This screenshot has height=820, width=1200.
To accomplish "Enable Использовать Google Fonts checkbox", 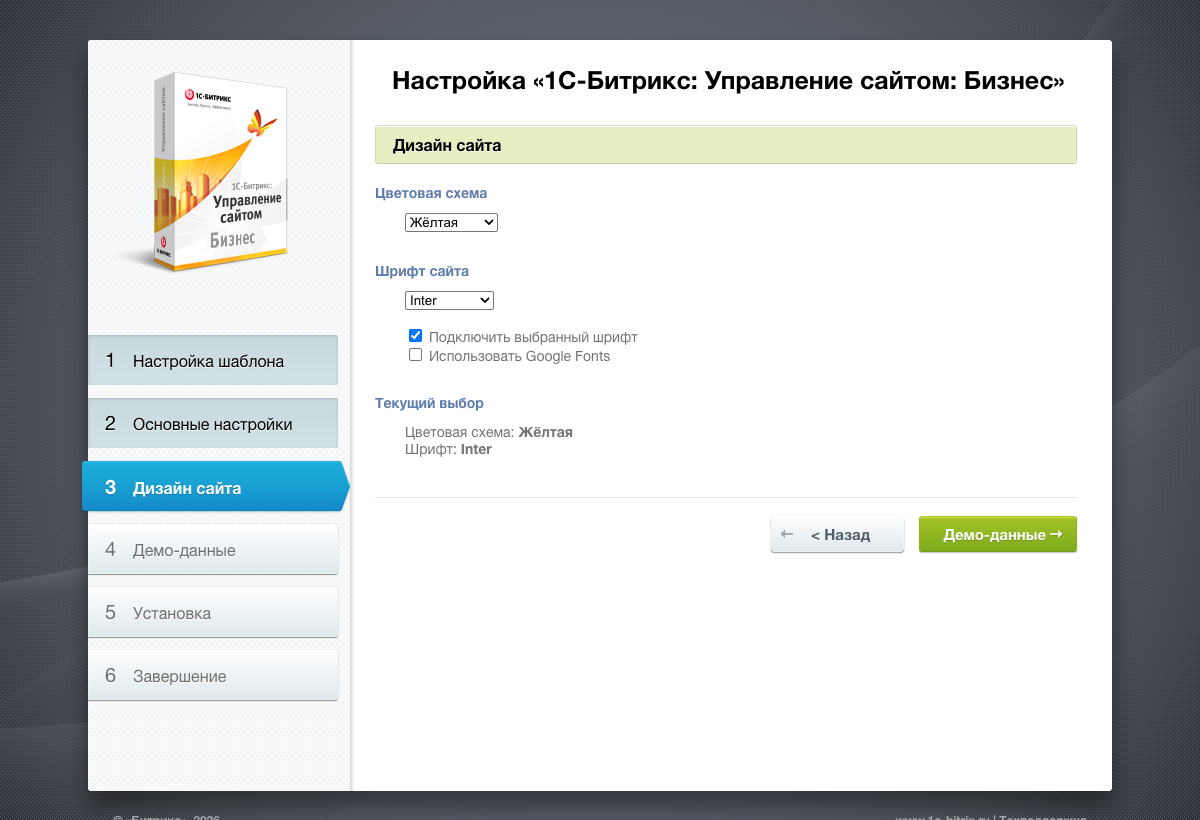I will point(416,355).
